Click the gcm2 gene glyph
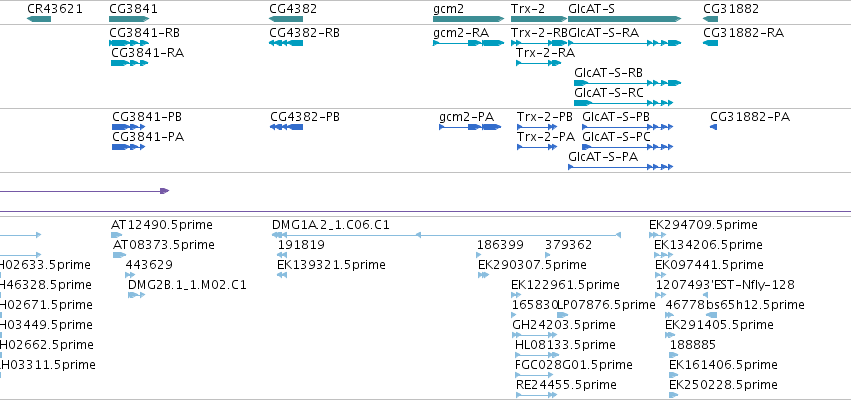This screenshot has width=851, height=400. click(x=468, y=19)
